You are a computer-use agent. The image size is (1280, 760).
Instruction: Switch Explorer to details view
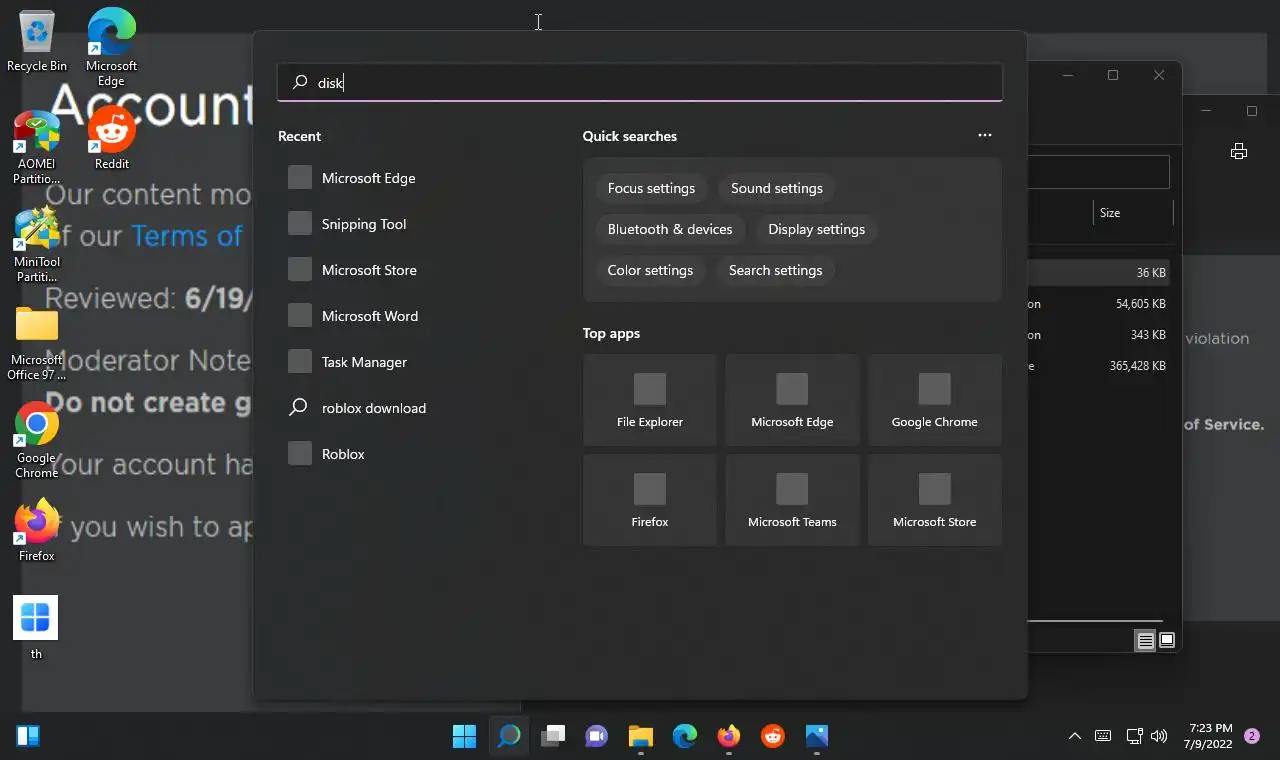1146,641
